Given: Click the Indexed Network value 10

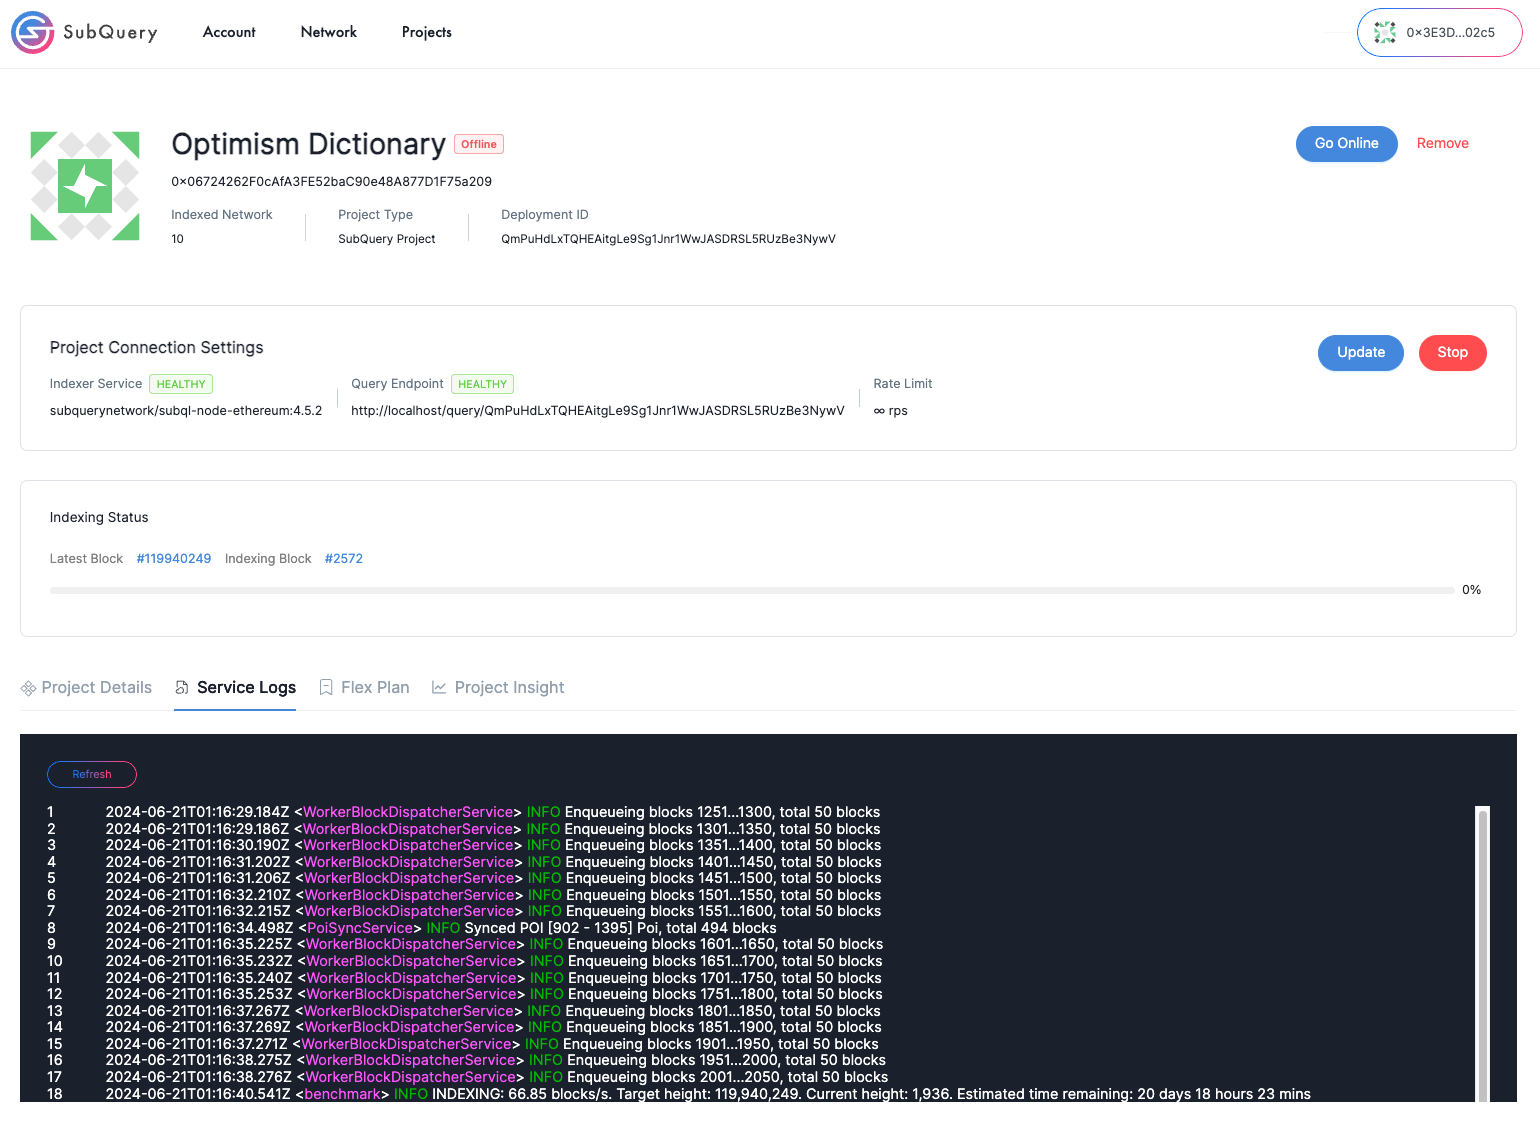Looking at the screenshot, I should [x=177, y=239].
